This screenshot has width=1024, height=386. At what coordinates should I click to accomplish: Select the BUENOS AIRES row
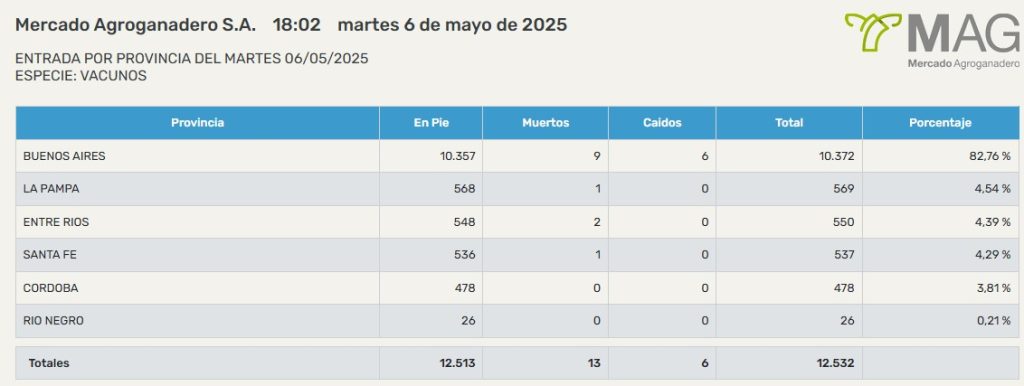pyautogui.click(x=517, y=156)
